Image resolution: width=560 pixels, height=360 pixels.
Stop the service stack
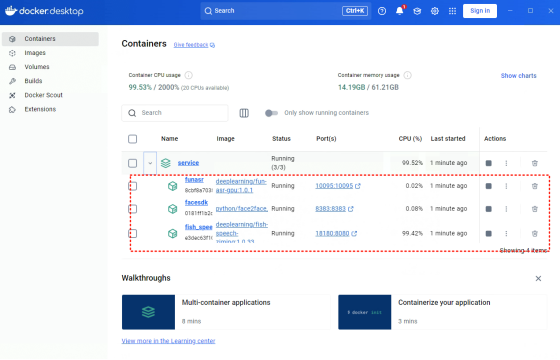(x=489, y=163)
